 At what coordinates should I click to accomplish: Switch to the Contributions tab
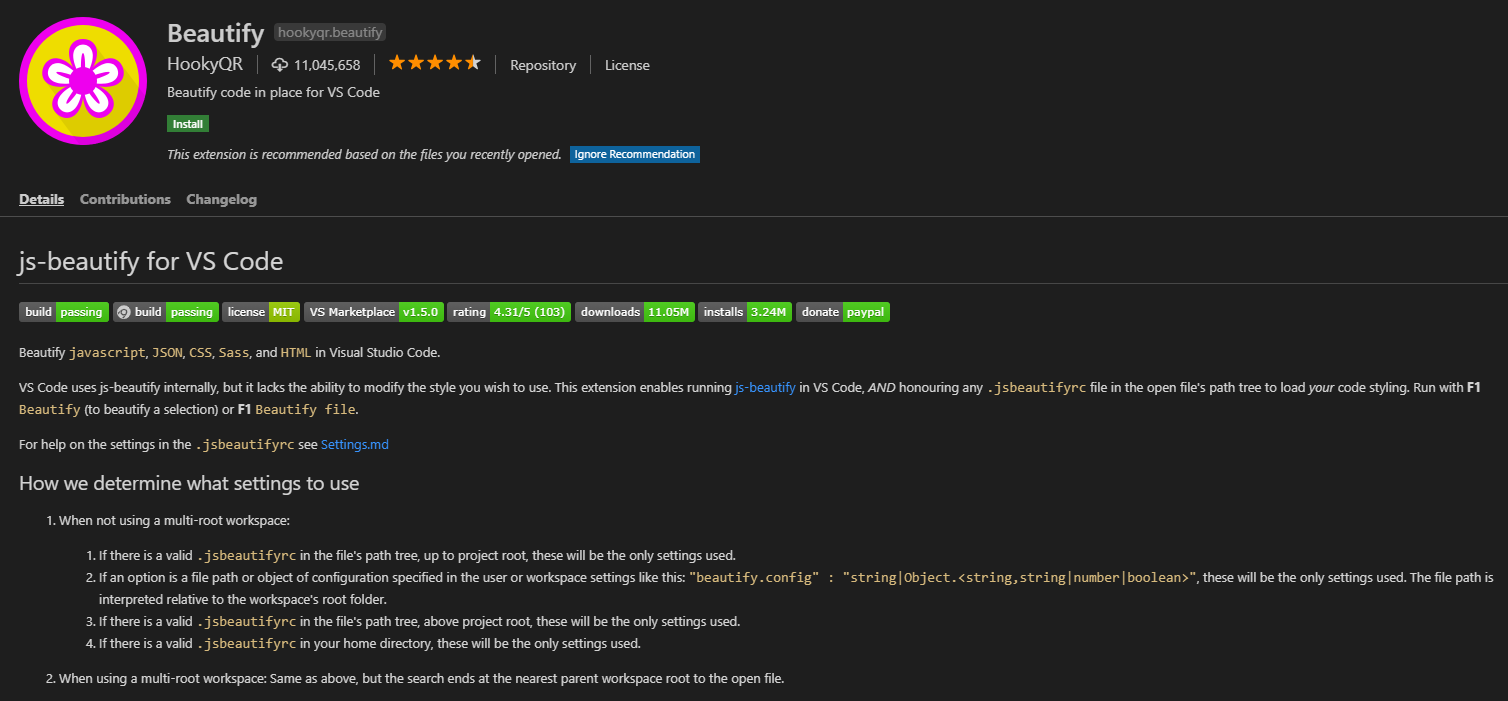coord(125,199)
